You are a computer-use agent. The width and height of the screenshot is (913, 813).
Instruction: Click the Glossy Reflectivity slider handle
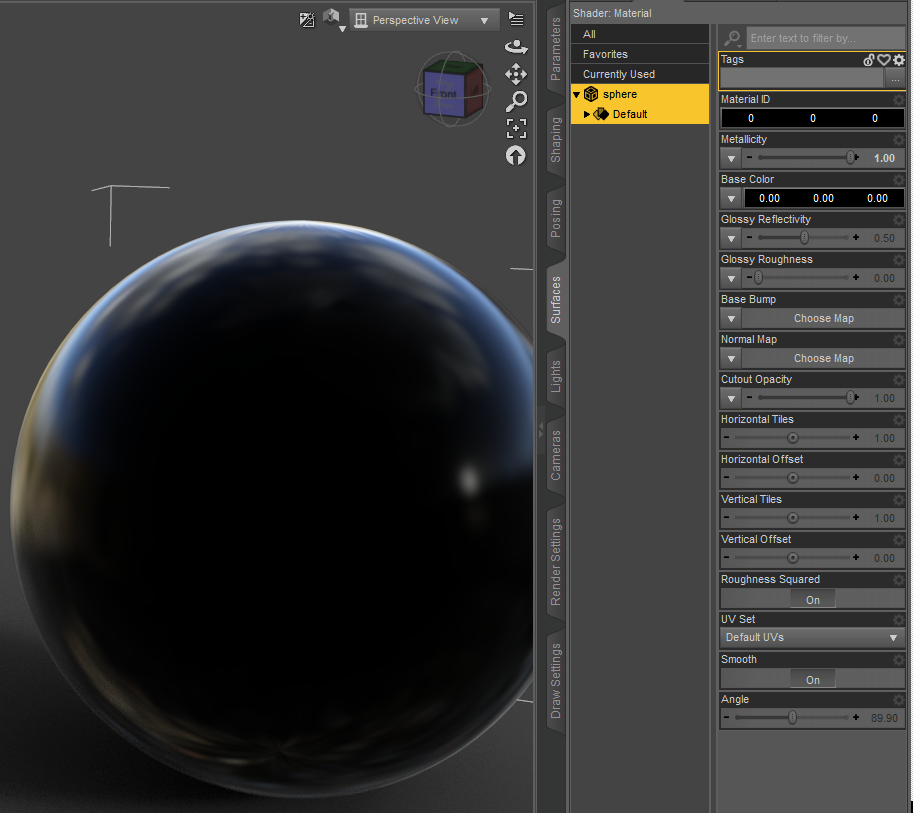[x=804, y=238]
